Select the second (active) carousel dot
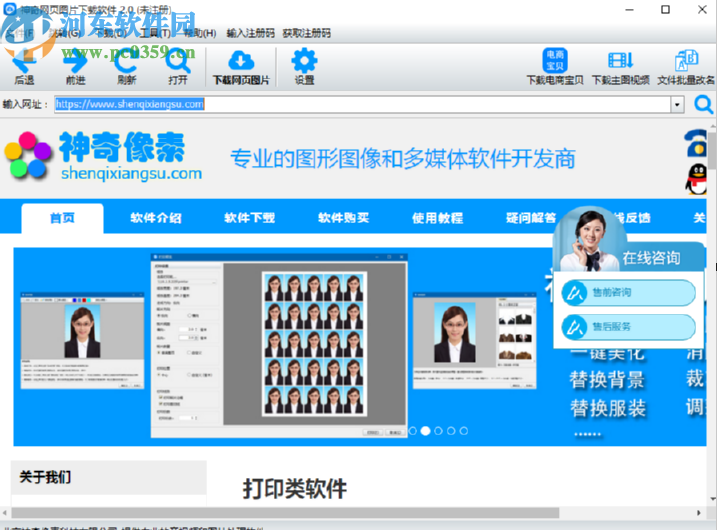 425,431
